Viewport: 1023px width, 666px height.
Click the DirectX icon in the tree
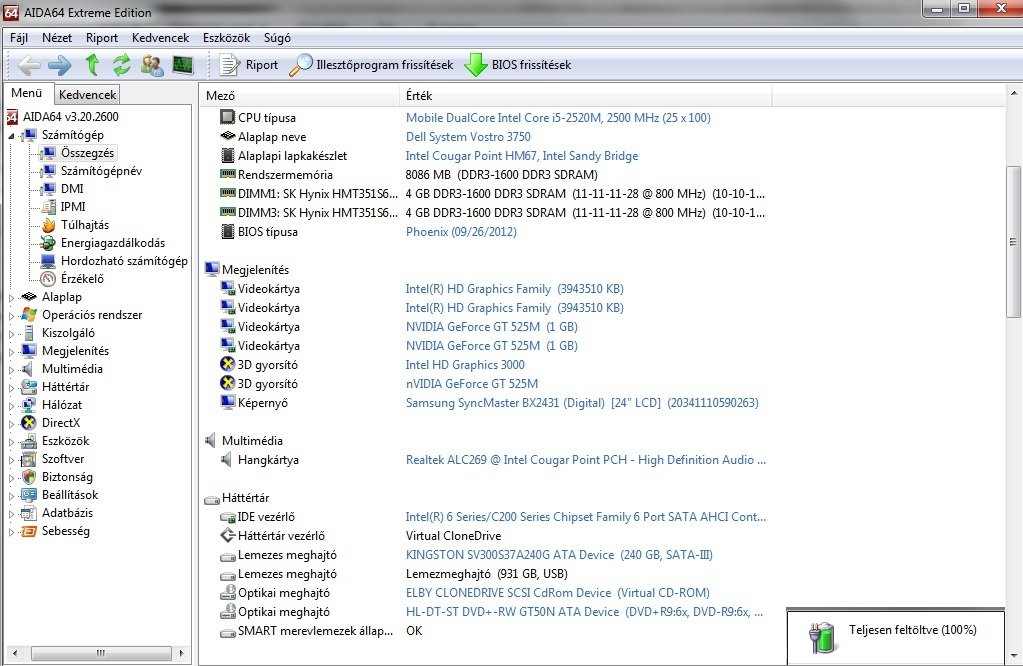(29, 423)
